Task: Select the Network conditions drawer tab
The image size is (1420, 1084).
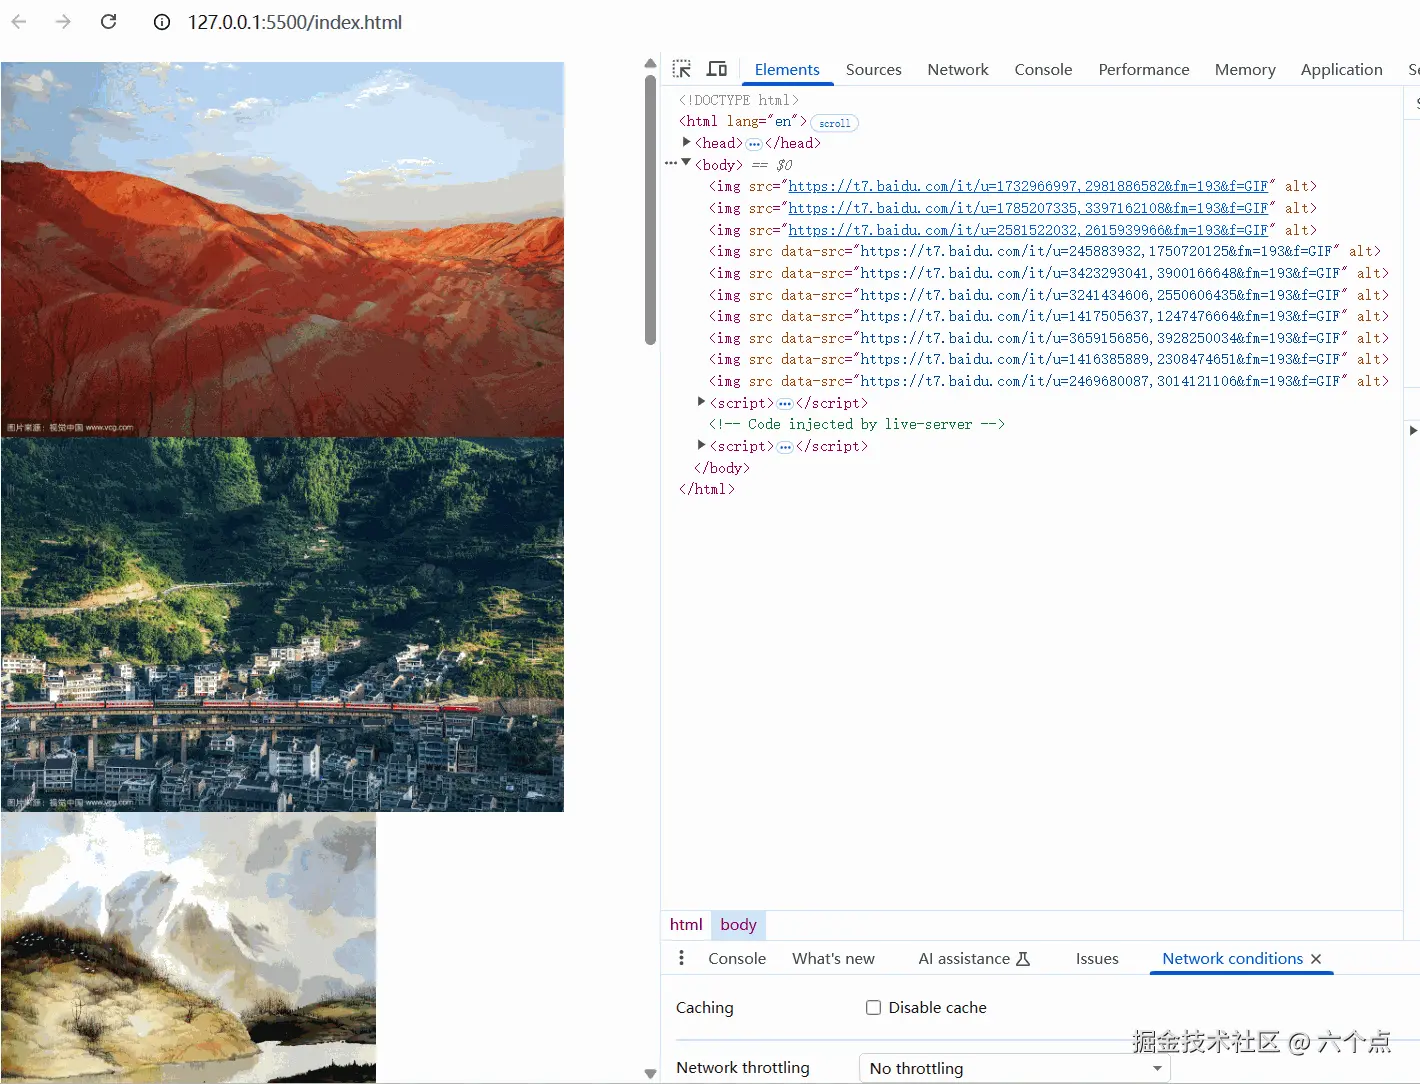Action: tap(1232, 958)
